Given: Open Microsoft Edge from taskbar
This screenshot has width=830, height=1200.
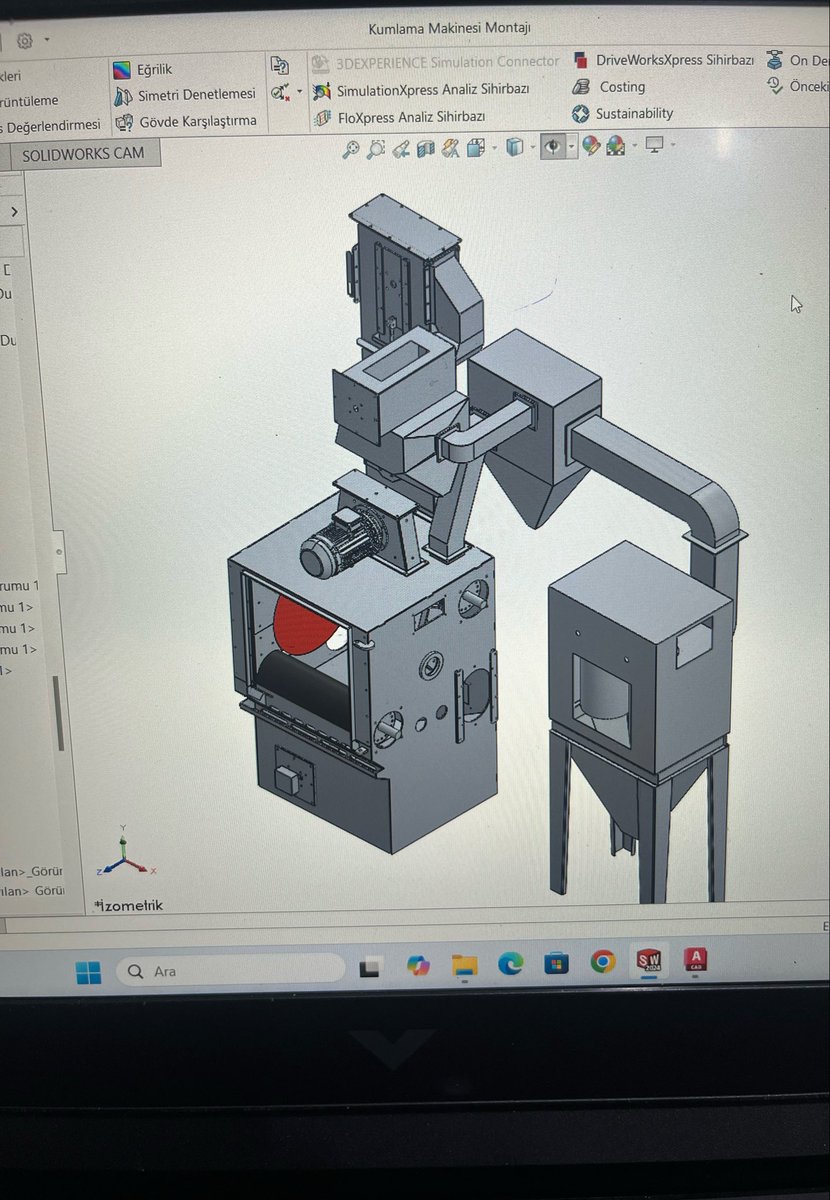Looking at the screenshot, I should pos(511,963).
